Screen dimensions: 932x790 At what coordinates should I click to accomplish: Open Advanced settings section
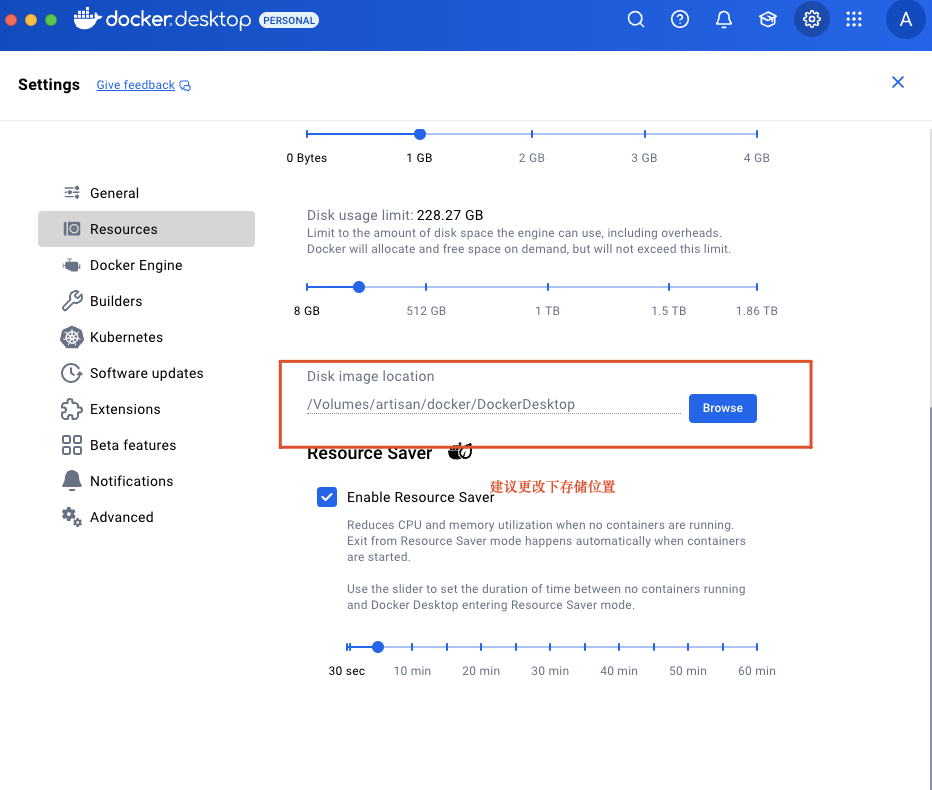click(146, 517)
